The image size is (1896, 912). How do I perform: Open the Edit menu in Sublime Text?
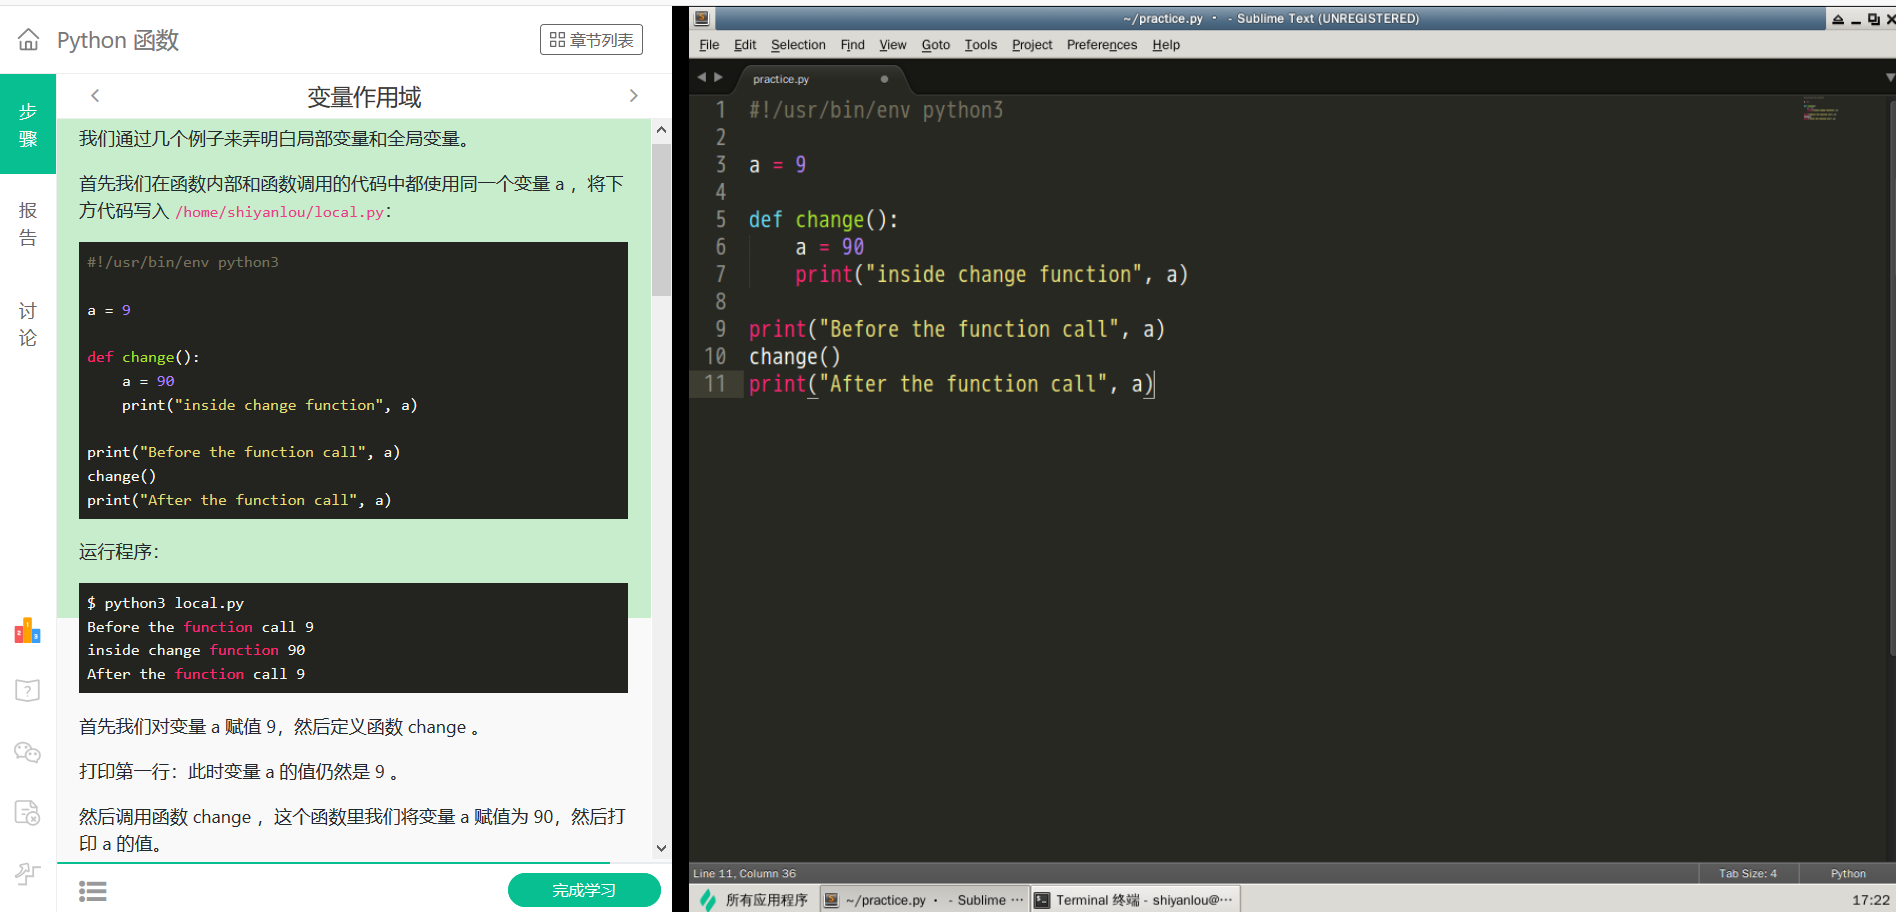745,45
